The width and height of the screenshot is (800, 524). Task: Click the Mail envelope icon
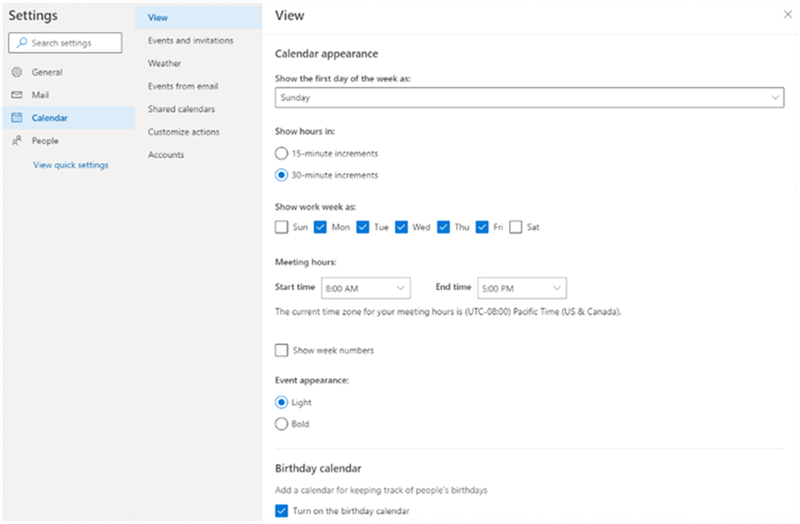click(x=16, y=95)
